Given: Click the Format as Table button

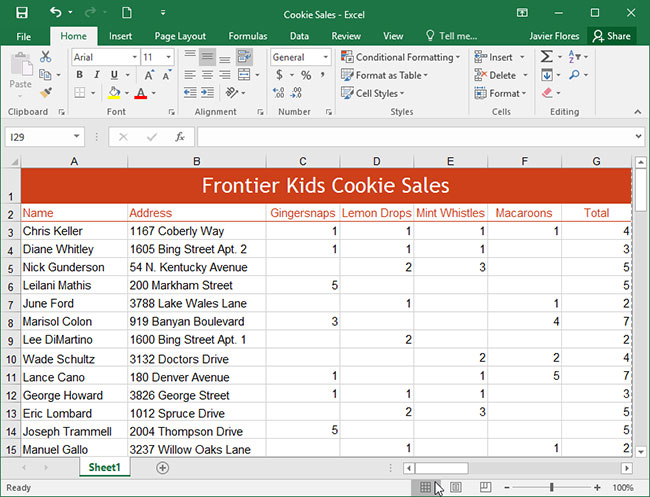Looking at the screenshot, I should point(395,75).
